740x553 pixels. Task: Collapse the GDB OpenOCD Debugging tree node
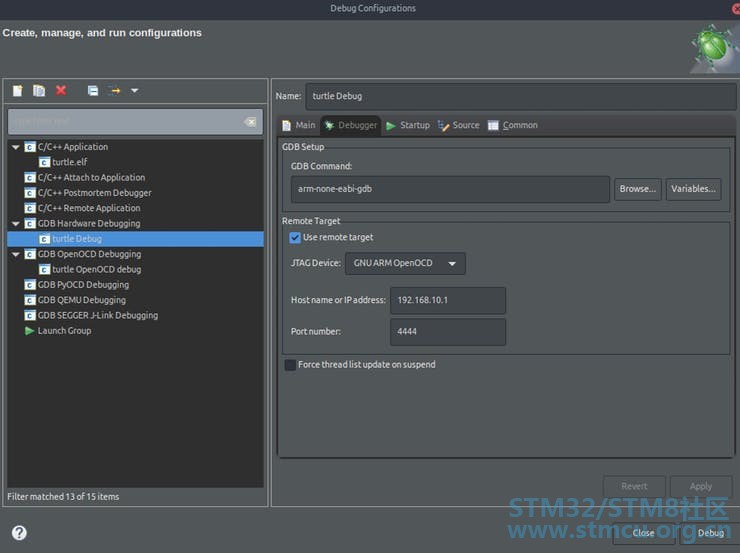pos(16,254)
